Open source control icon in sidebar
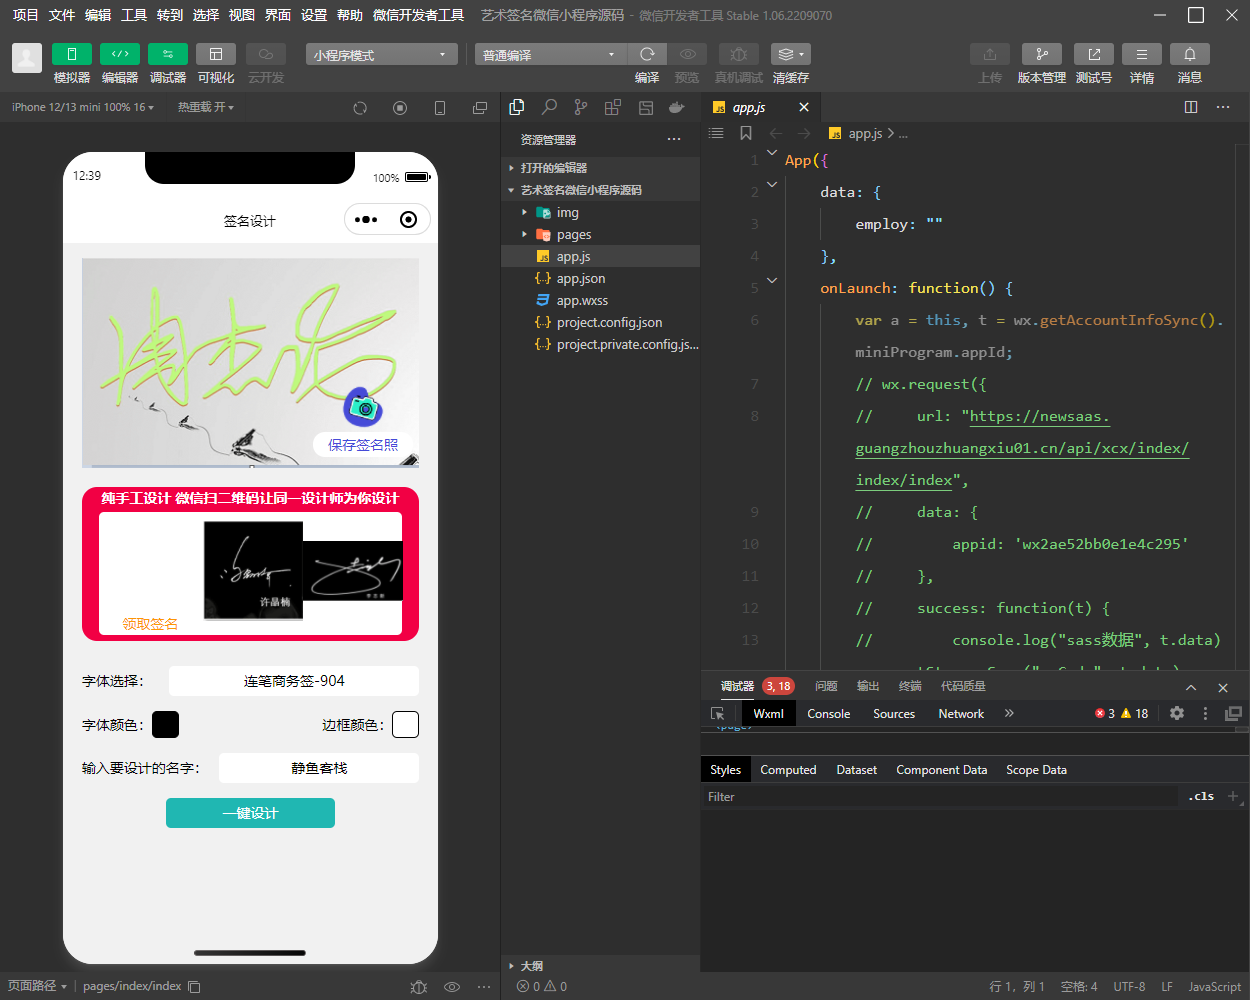This screenshot has width=1250, height=1000. [581, 107]
